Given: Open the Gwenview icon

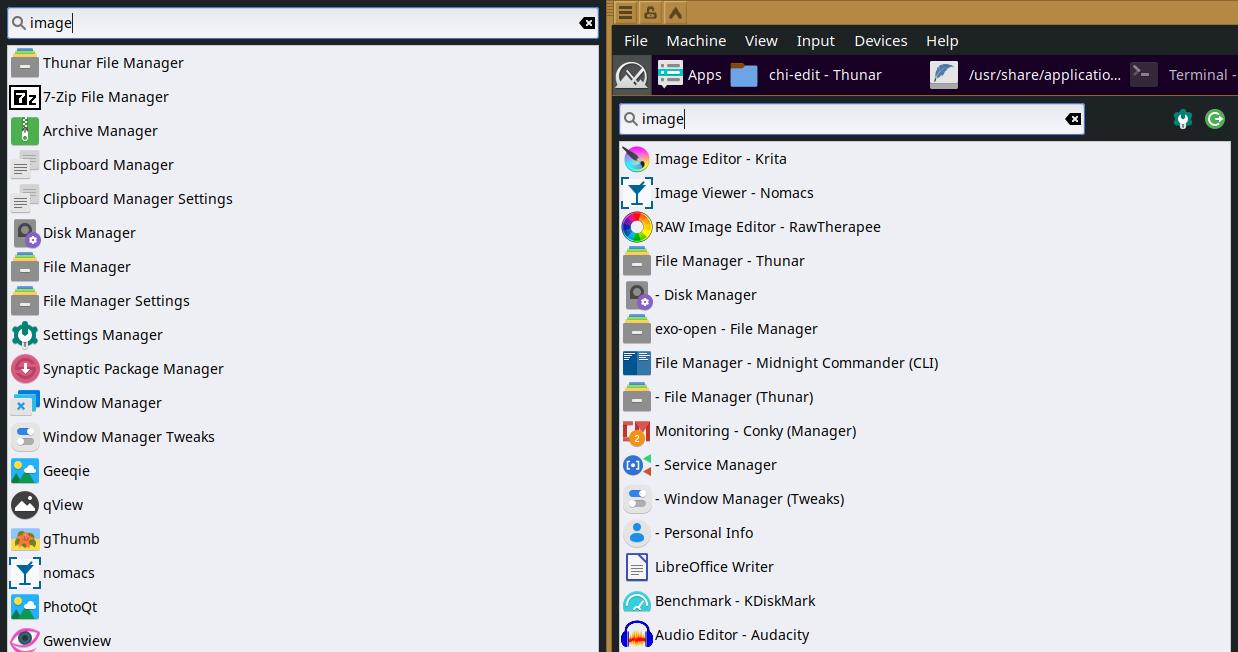Looking at the screenshot, I should [x=24, y=640].
